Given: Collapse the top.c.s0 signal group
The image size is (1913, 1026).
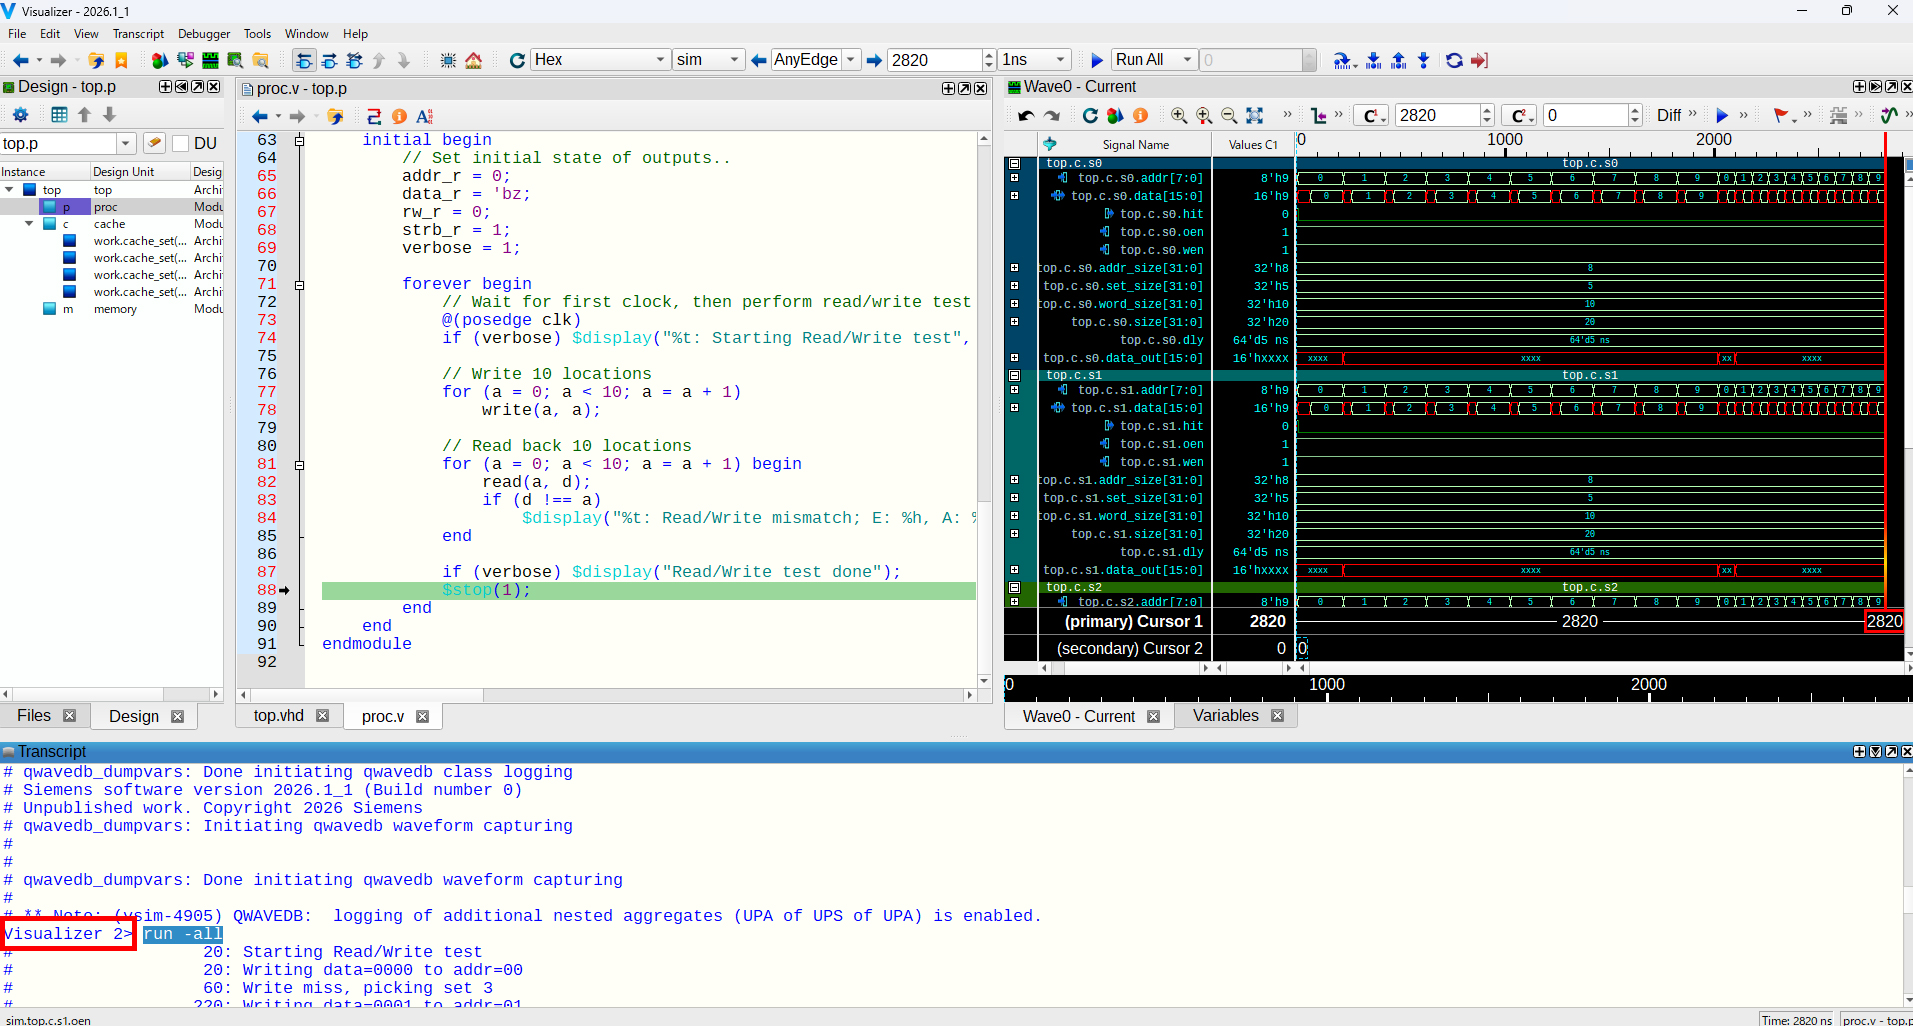Looking at the screenshot, I should coord(1014,163).
